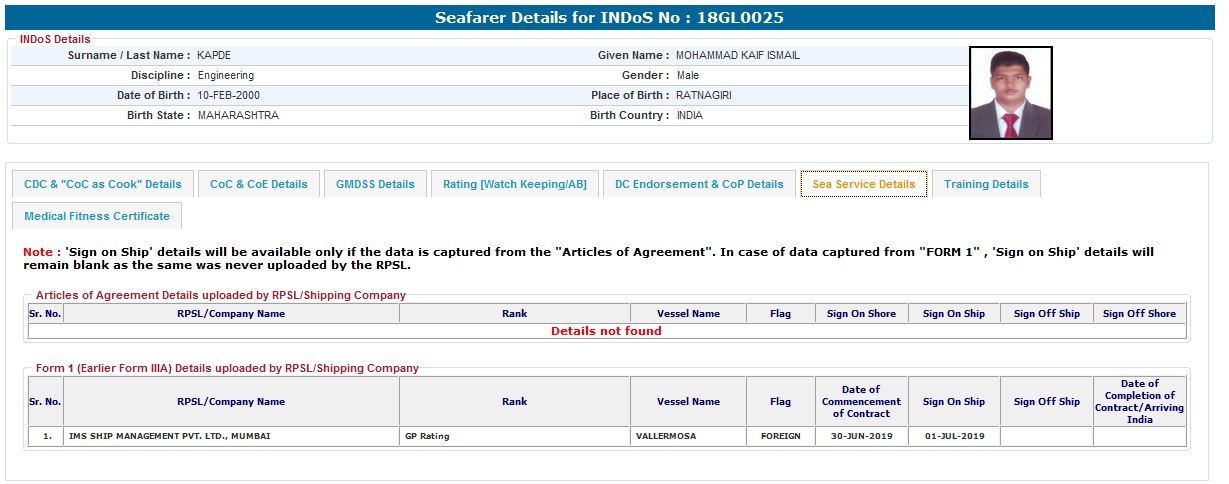Click the seafarer's passport photo
Image resolution: width=1229 pixels, height=484 pixels.
[1010, 93]
